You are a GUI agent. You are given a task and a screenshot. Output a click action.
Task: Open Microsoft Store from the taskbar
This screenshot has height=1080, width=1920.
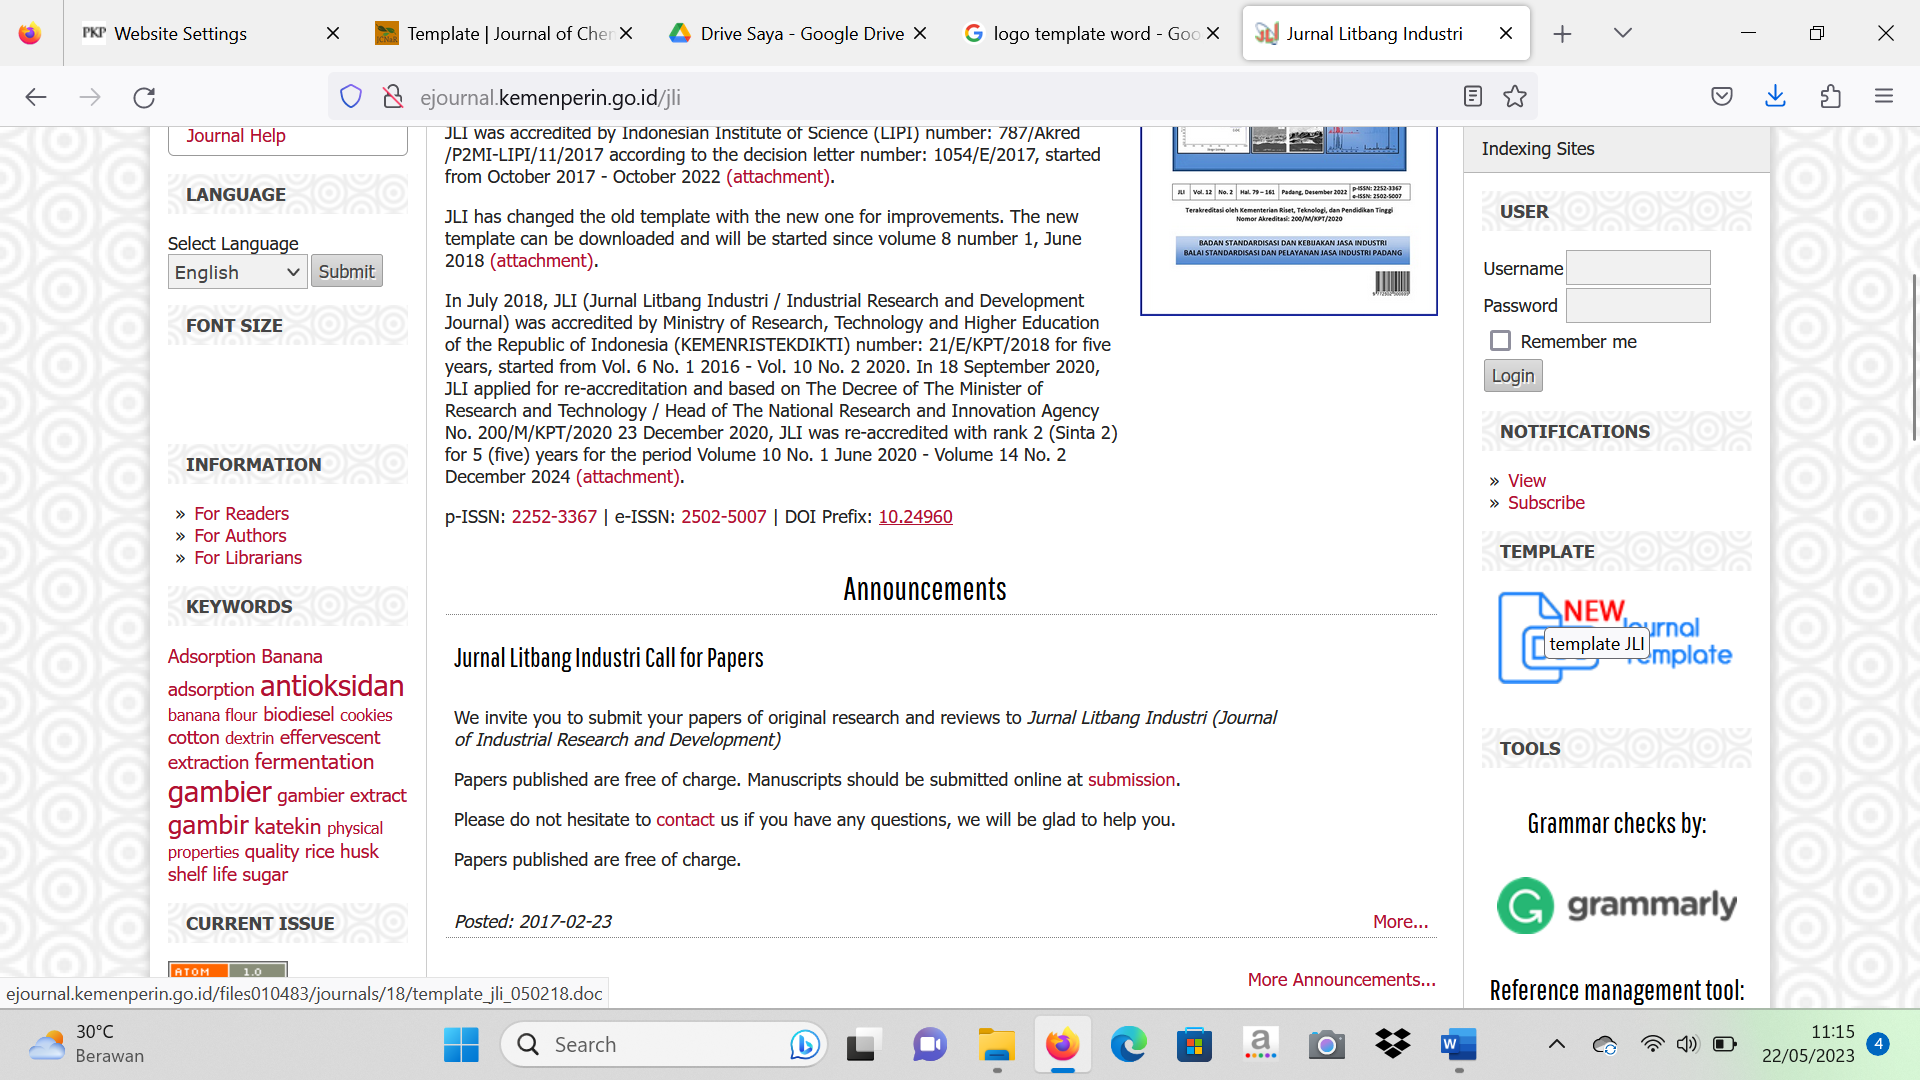coord(1194,1045)
